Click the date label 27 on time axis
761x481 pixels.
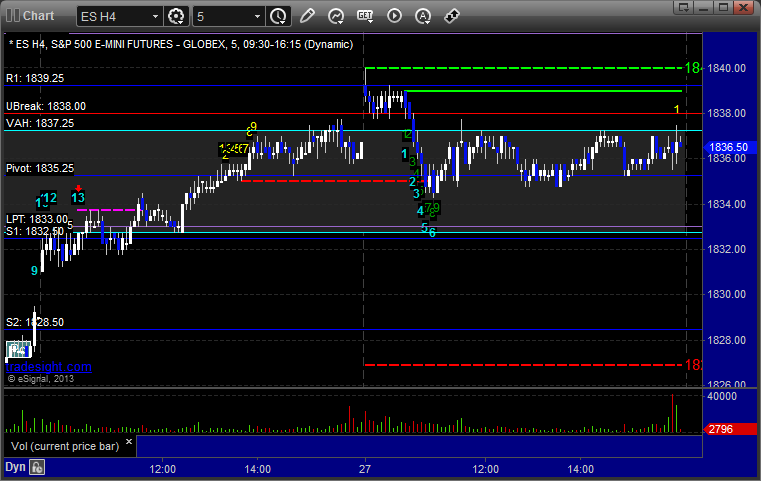point(364,469)
